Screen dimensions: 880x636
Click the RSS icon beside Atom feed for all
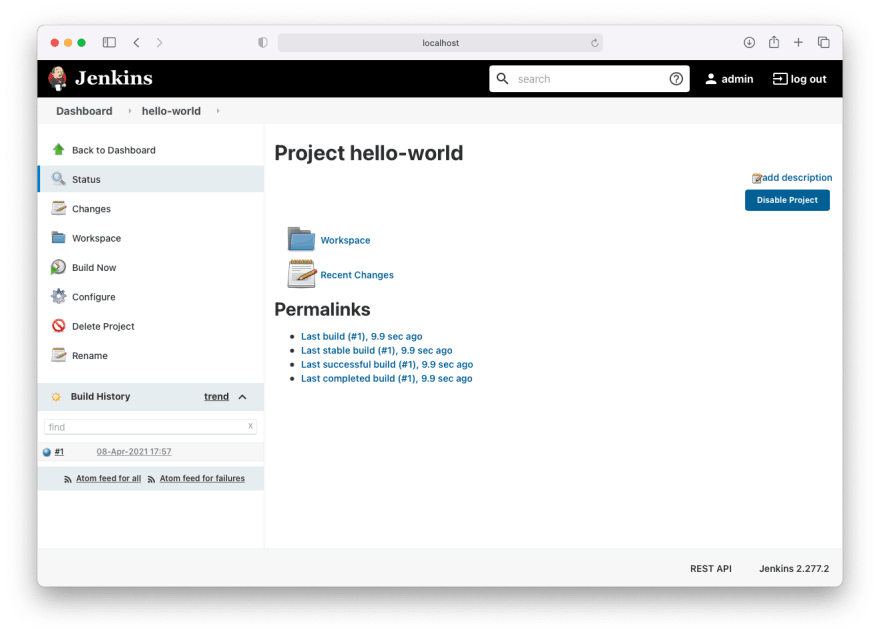67,479
